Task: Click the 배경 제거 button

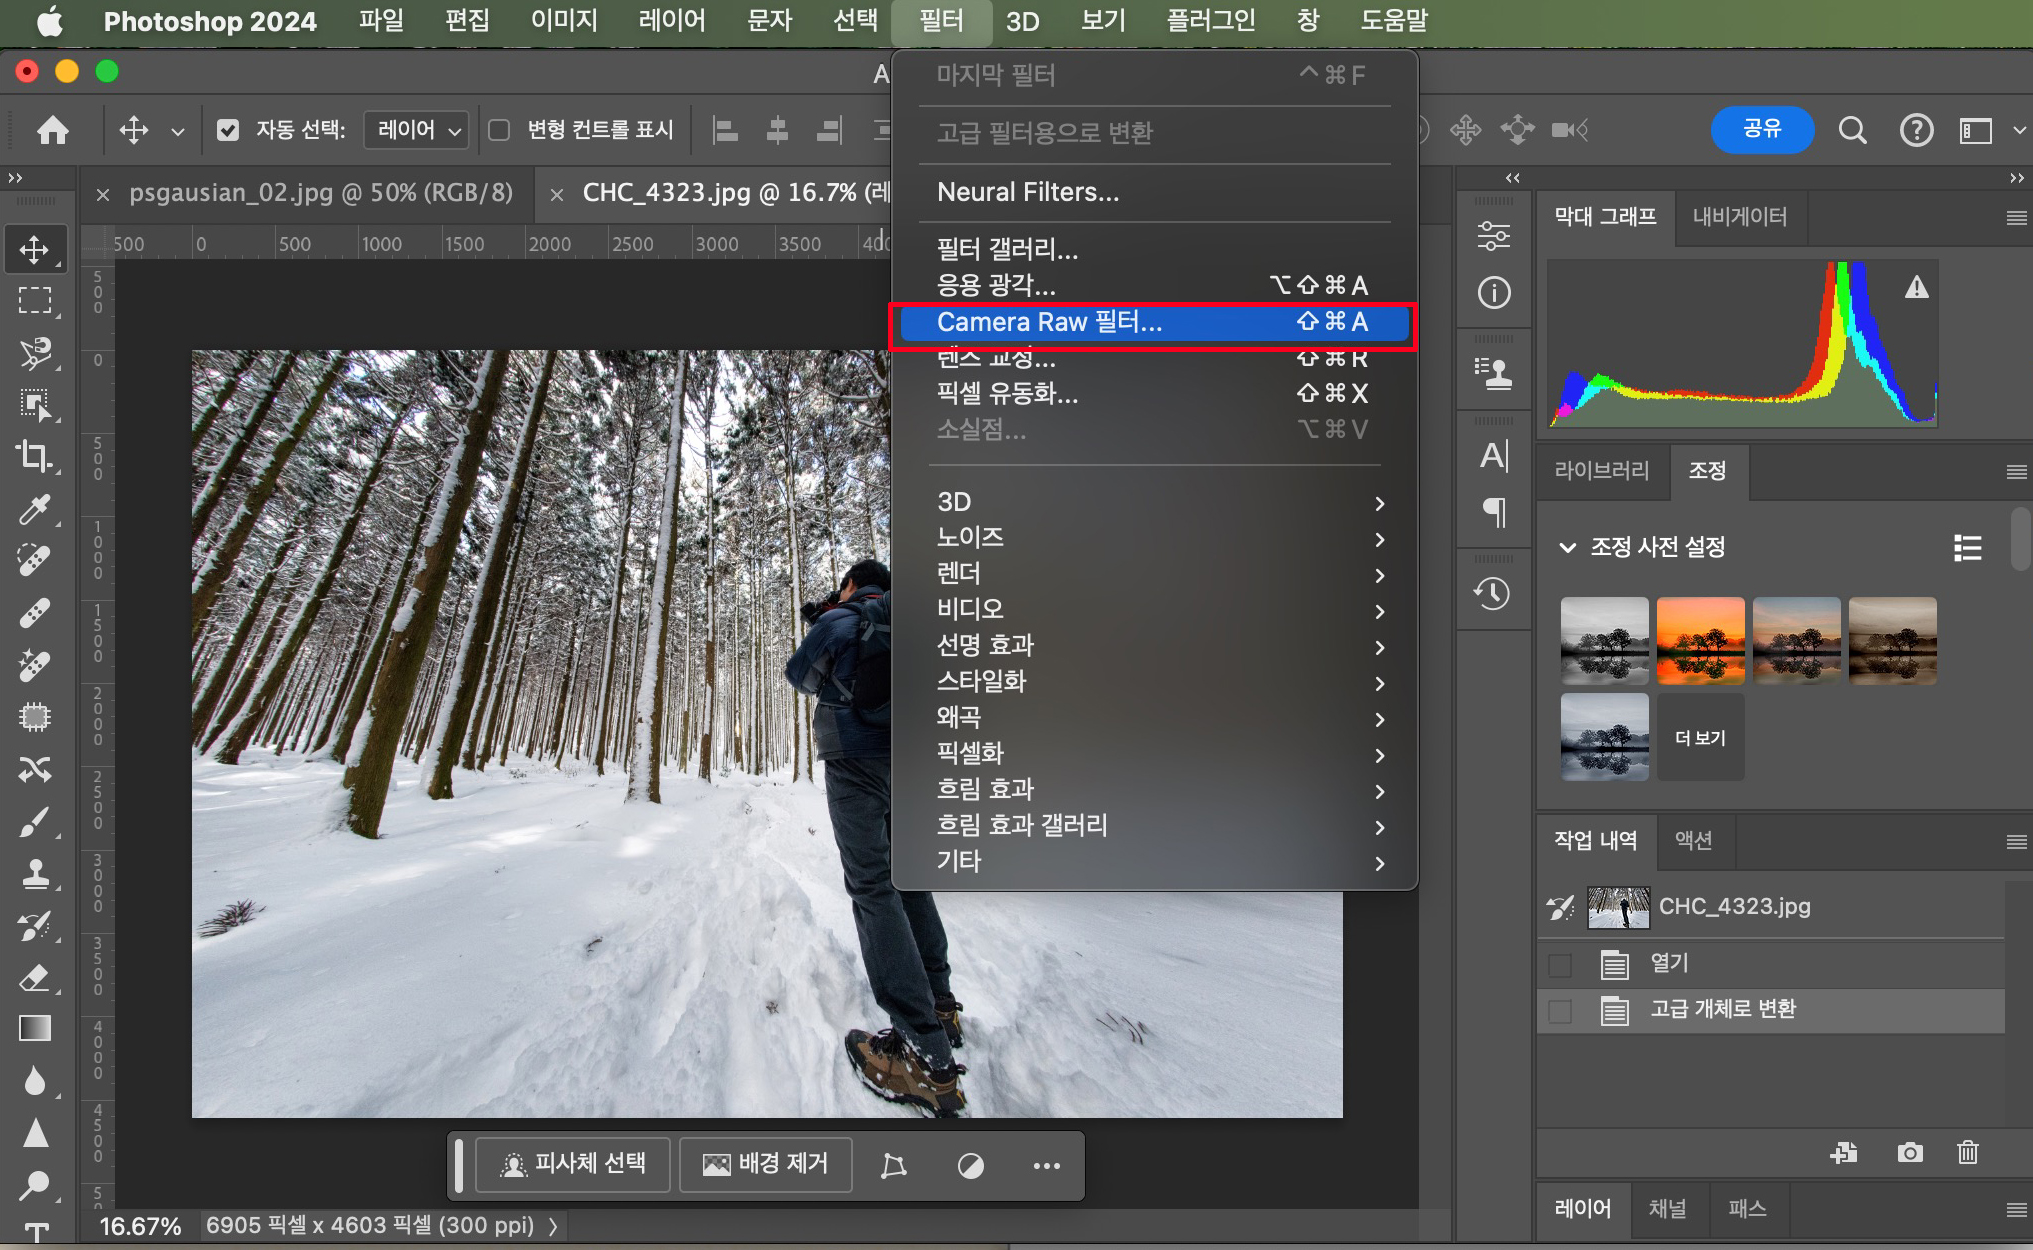Action: (x=766, y=1164)
